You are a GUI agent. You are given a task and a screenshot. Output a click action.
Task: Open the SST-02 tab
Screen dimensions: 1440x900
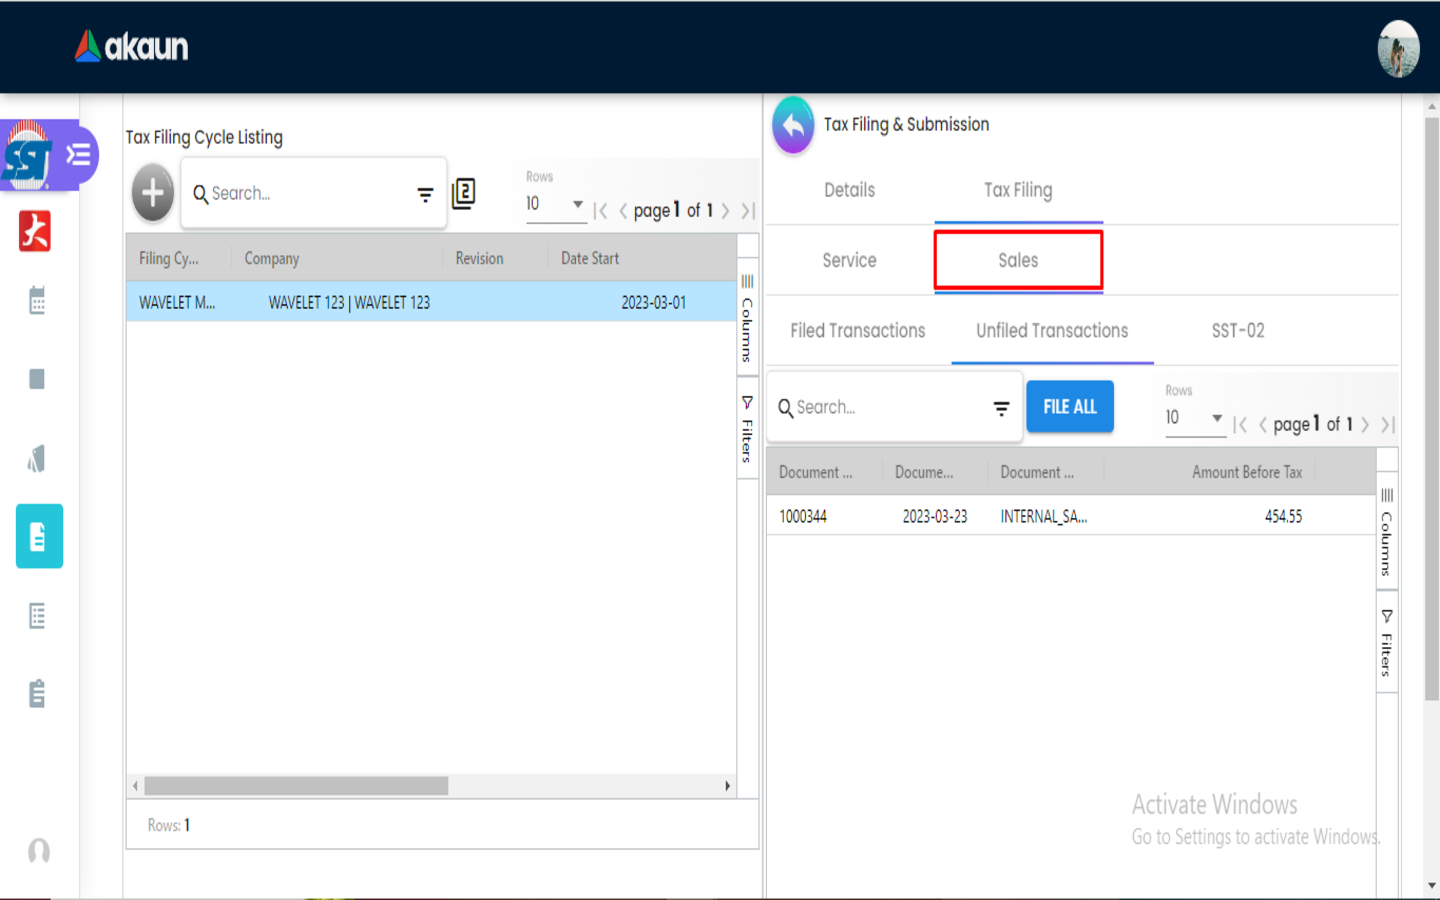click(1237, 331)
